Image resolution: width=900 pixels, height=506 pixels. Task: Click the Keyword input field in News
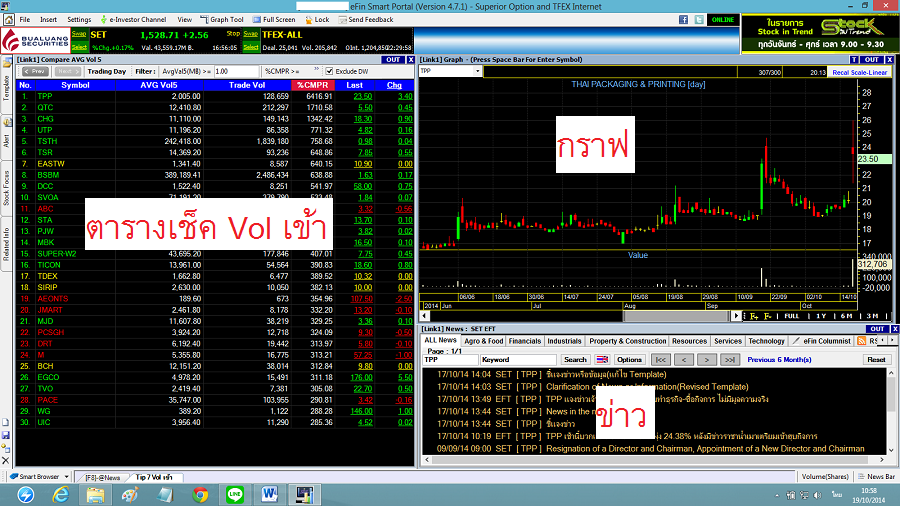click(518, 360)
